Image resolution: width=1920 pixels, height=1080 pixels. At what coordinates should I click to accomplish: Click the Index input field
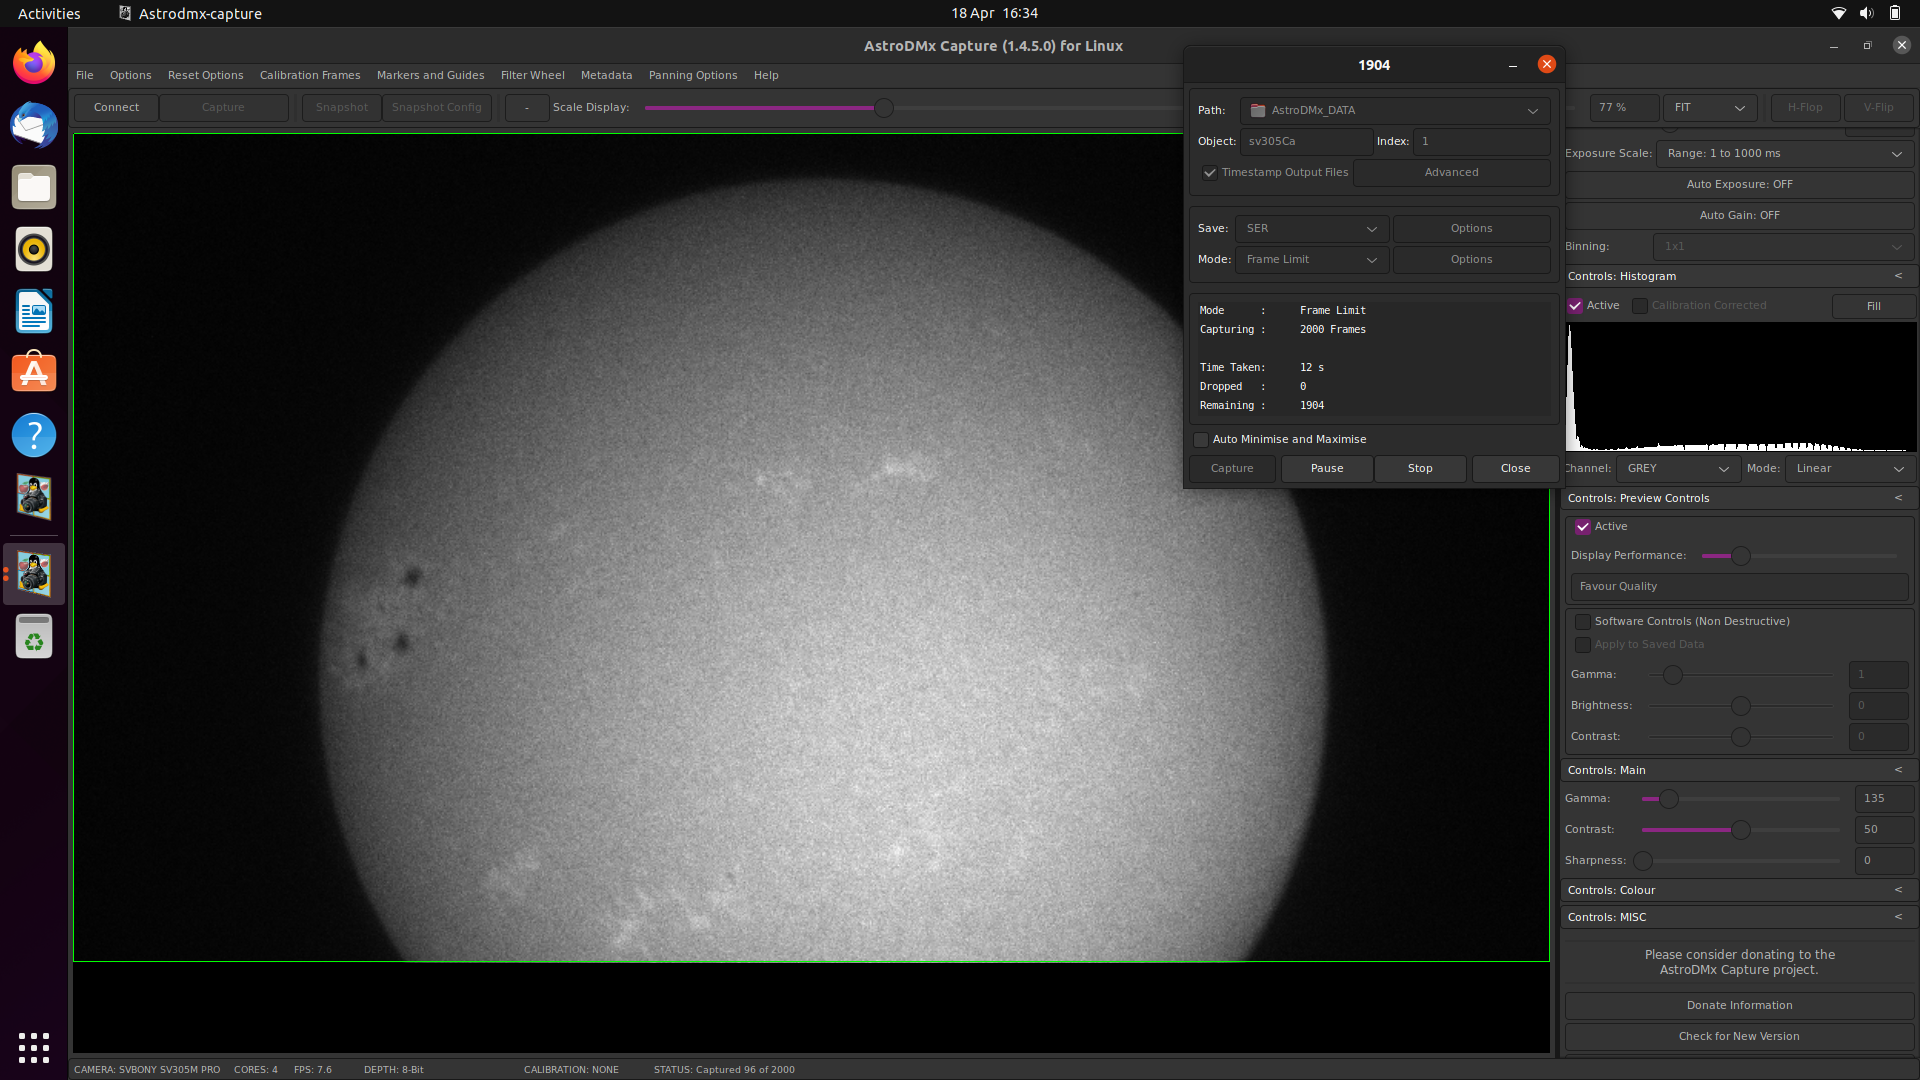click(1482, 142)
